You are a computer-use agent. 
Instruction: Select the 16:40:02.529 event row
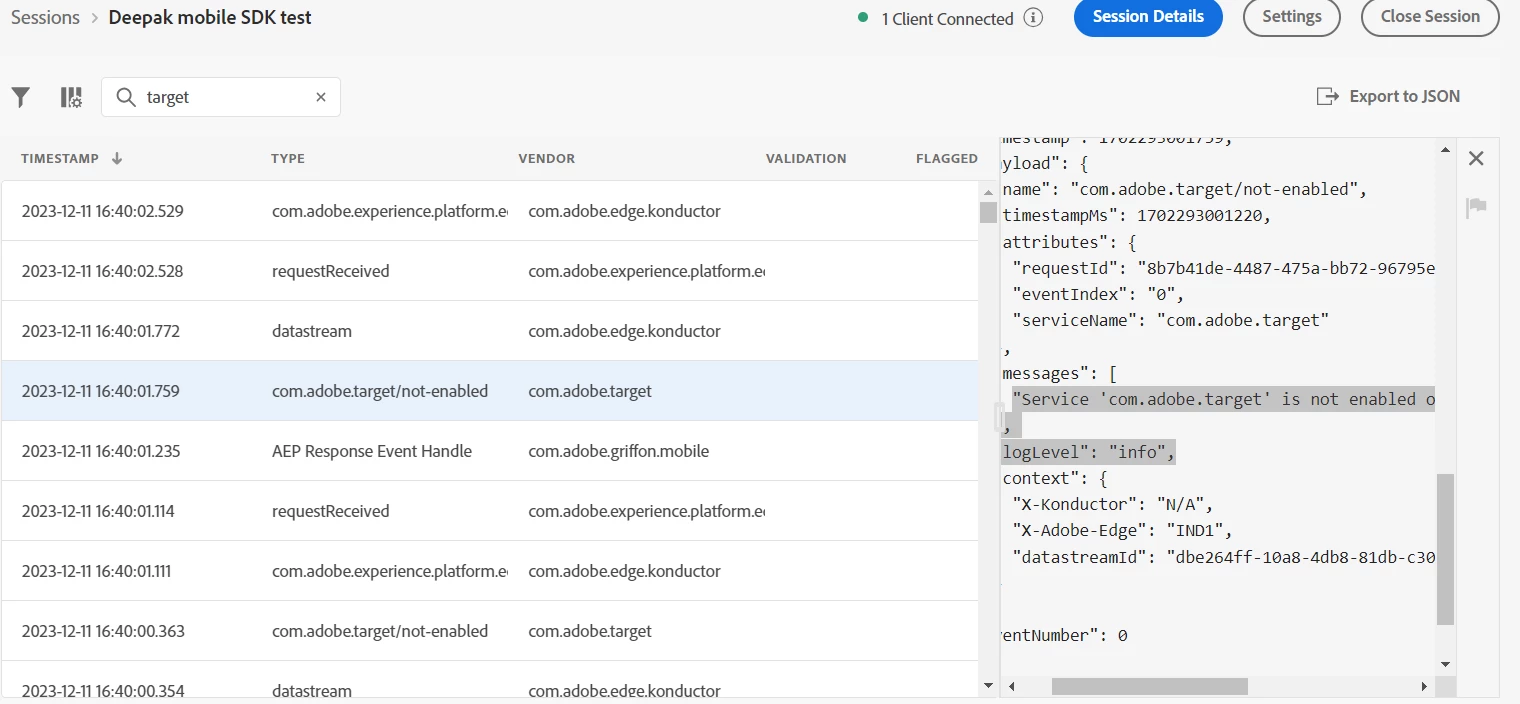tap(490, 211)
